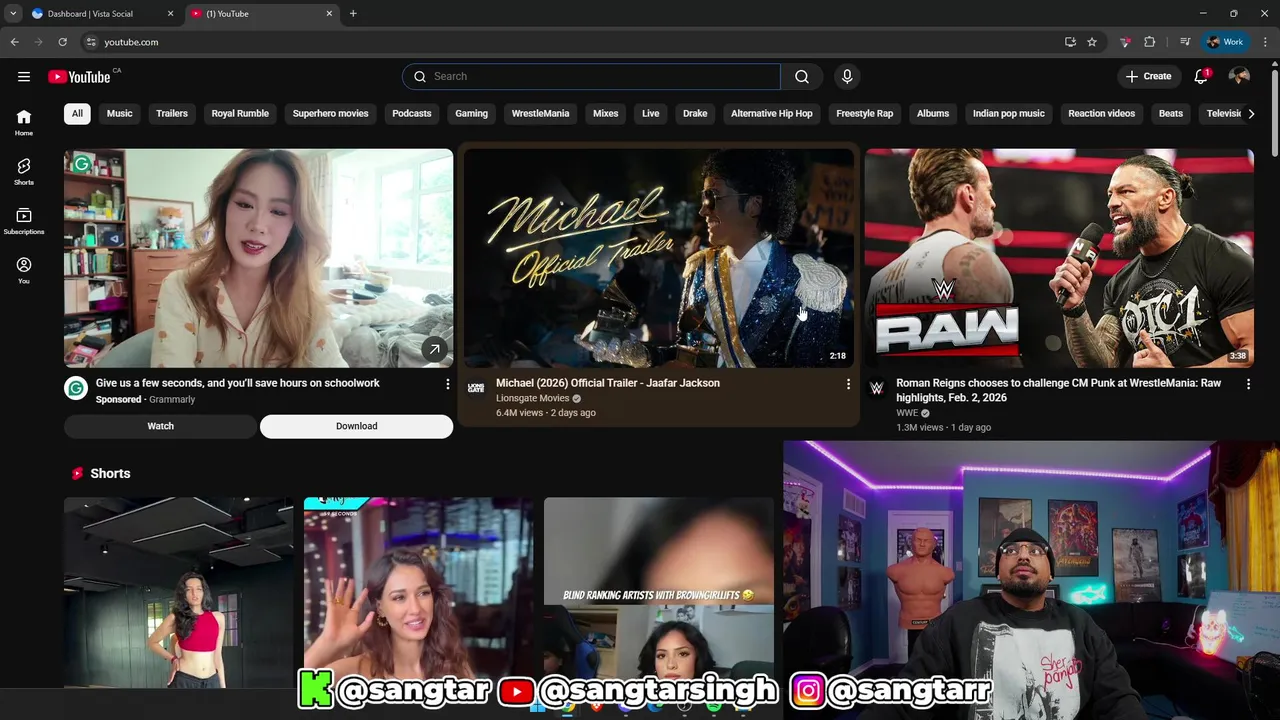
Task: Select the Alternative Hip Hop chip
Action: tap(772, 114)
